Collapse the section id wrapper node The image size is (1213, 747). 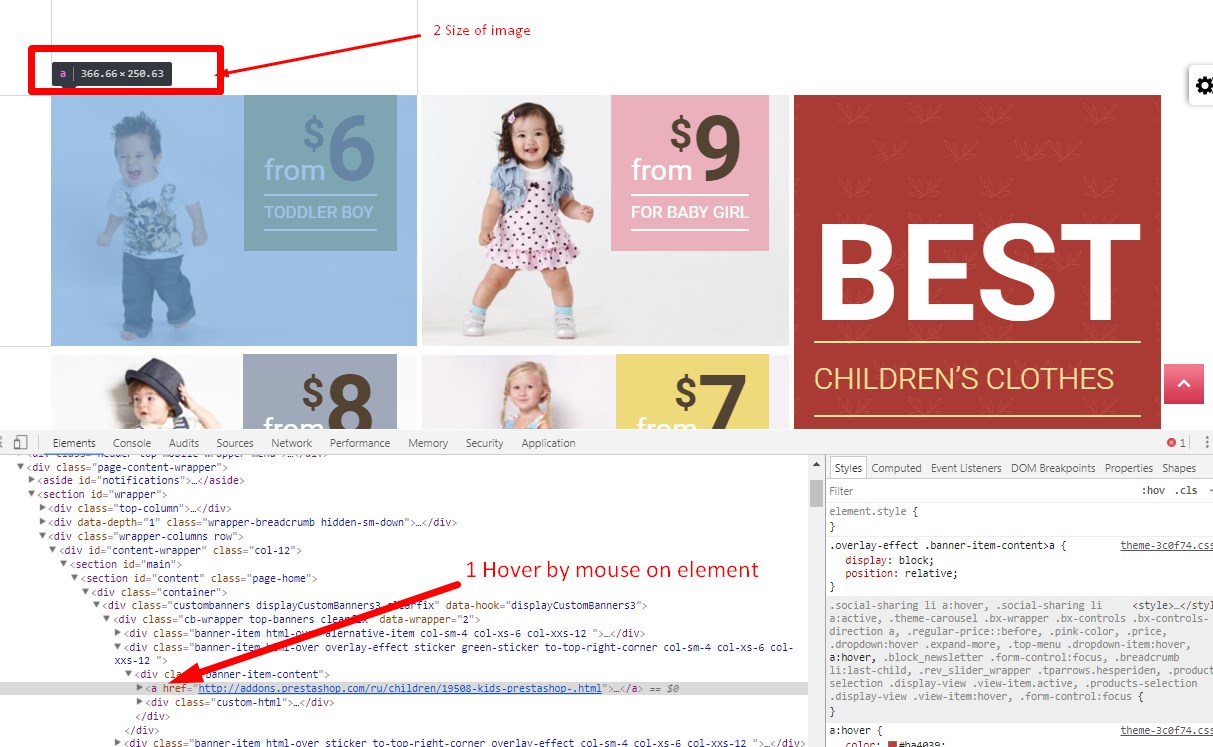pyautogui.click(x=32, y=494)
